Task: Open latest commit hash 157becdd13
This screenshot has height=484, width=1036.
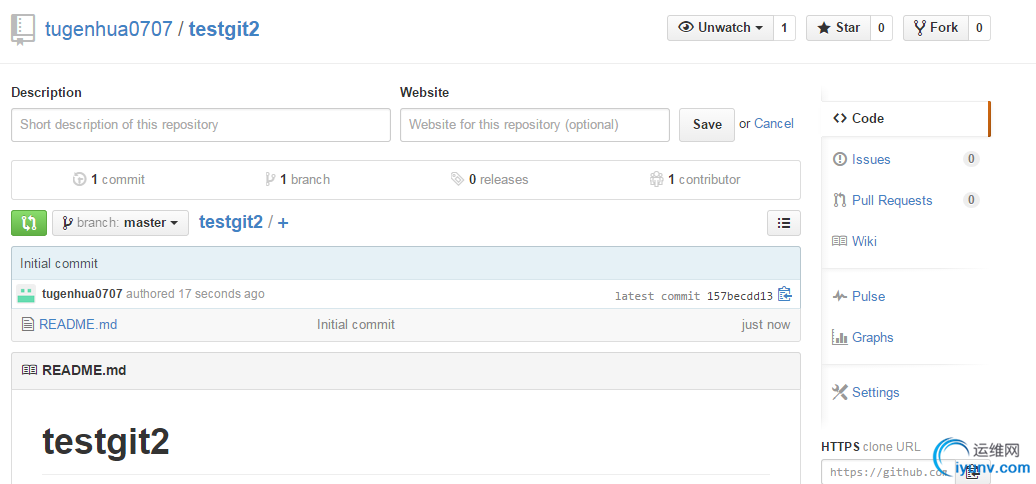Action: coord(739,296)
